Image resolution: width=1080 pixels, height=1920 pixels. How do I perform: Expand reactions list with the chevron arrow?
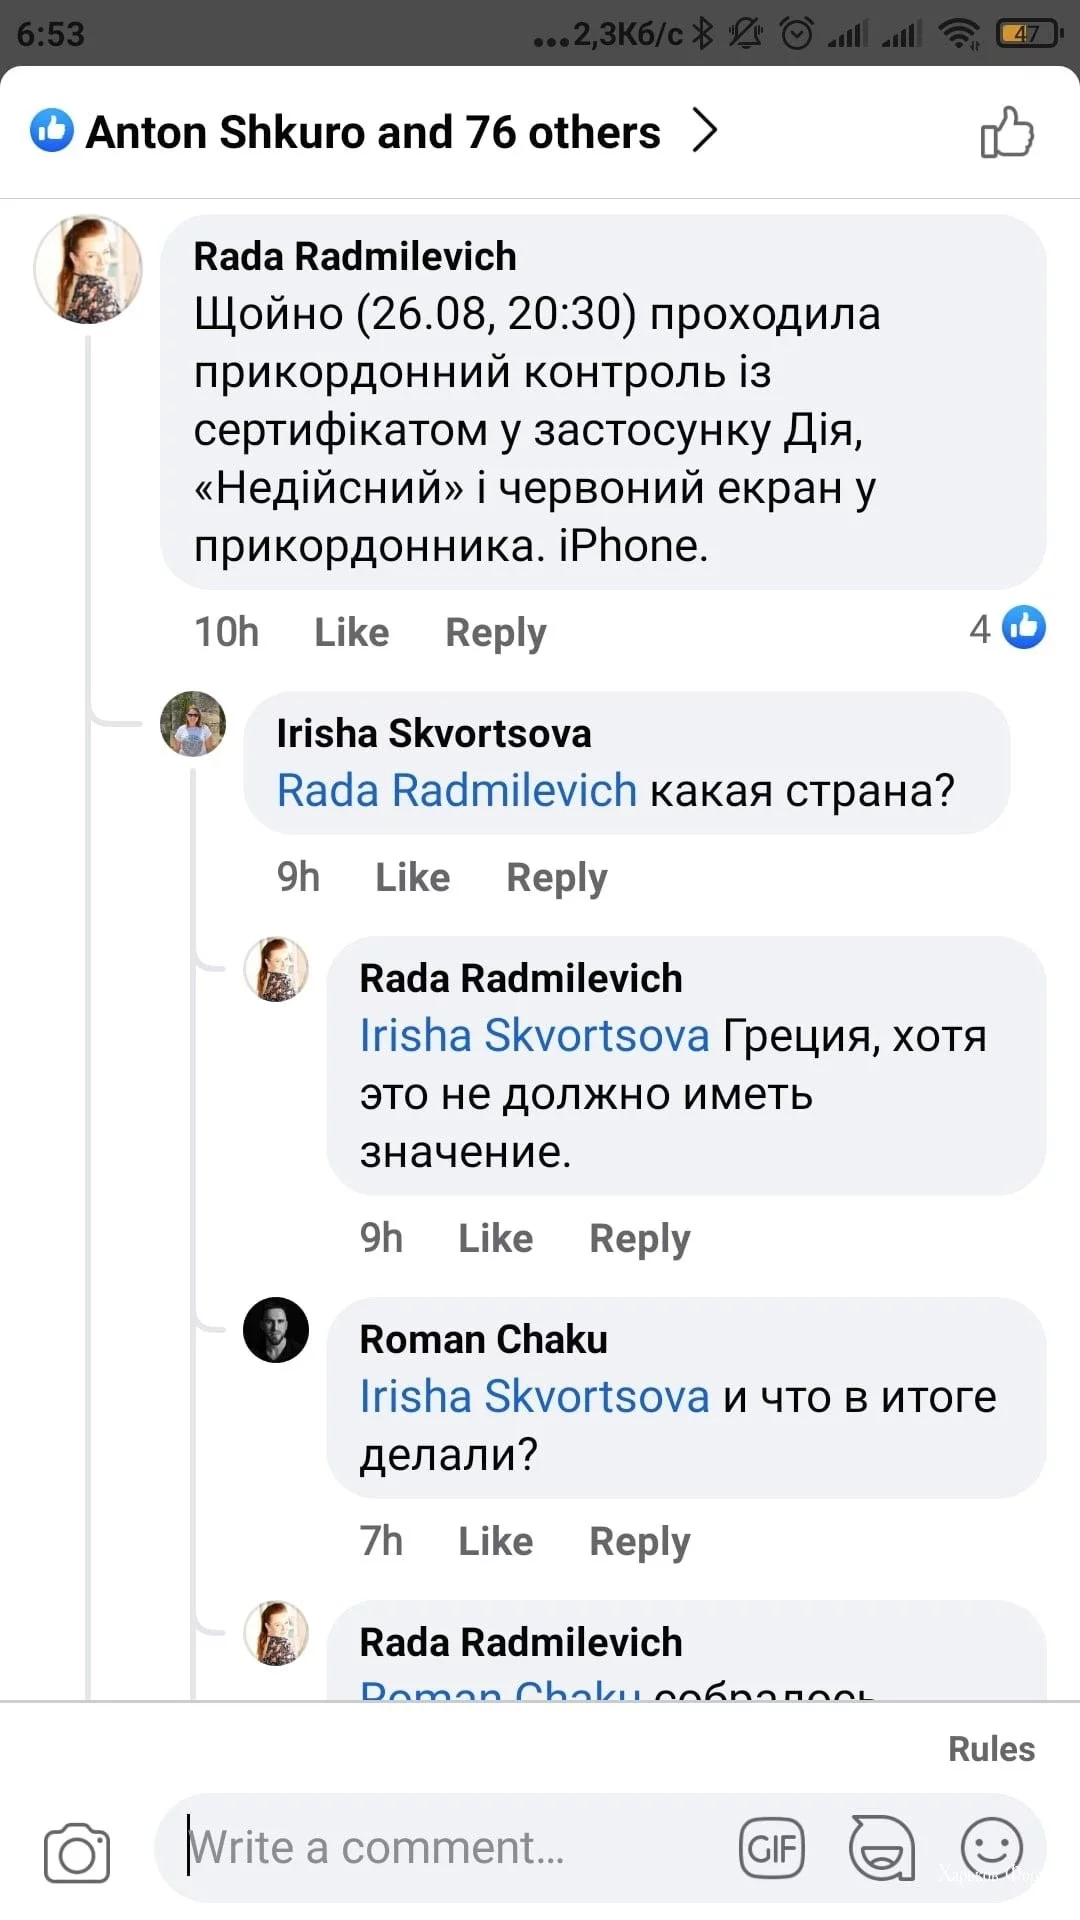pos(705,131)
